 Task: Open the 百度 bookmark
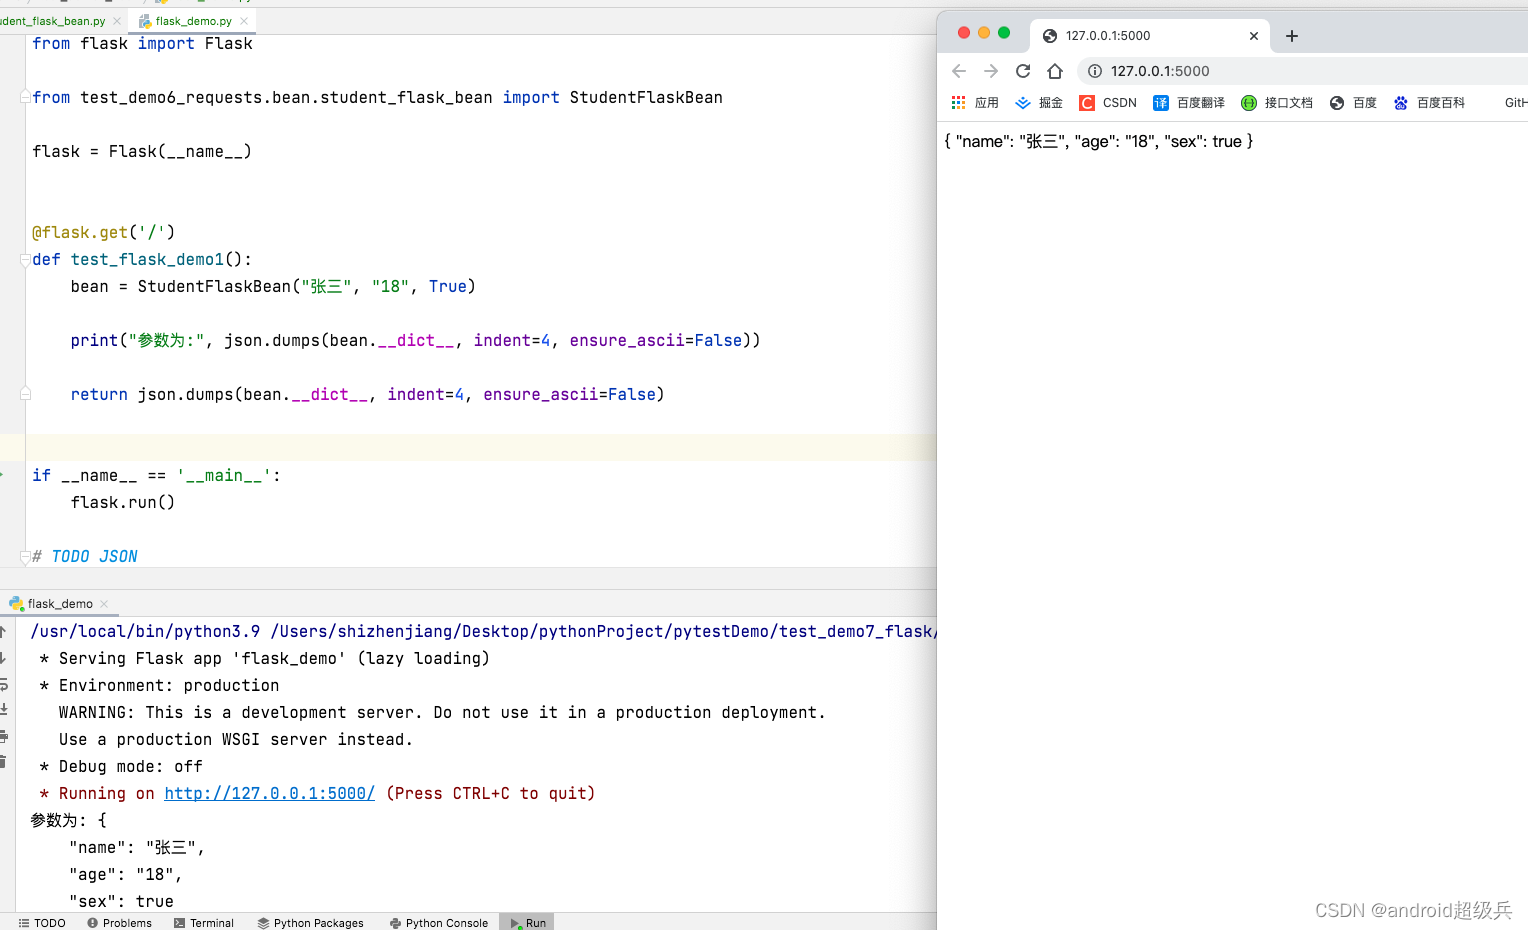pos(1353,103)
